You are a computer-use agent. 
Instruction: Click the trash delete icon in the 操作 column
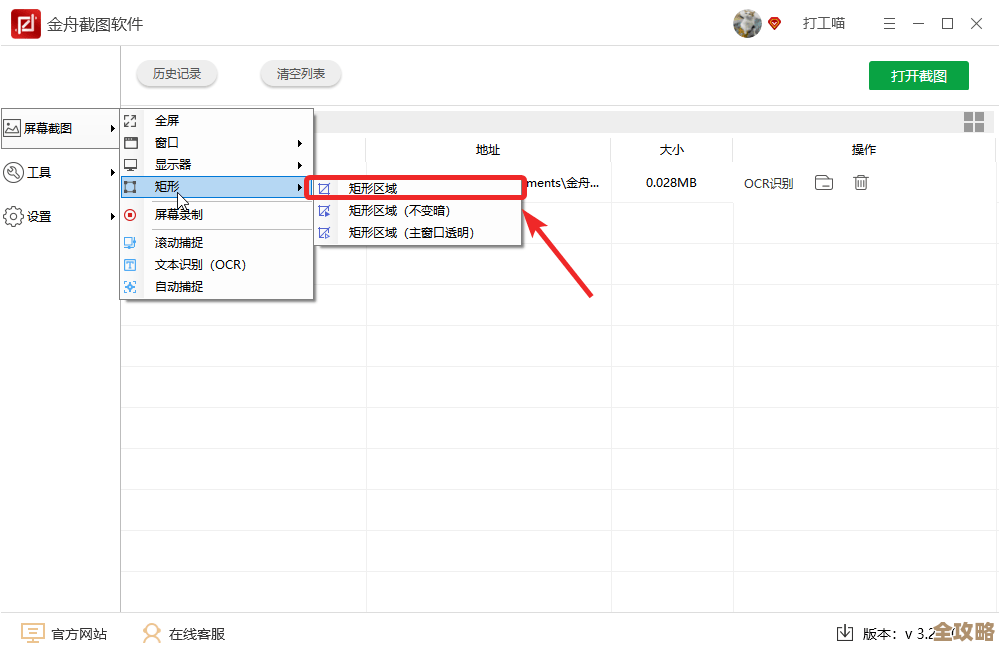click(x=860, y=182)
